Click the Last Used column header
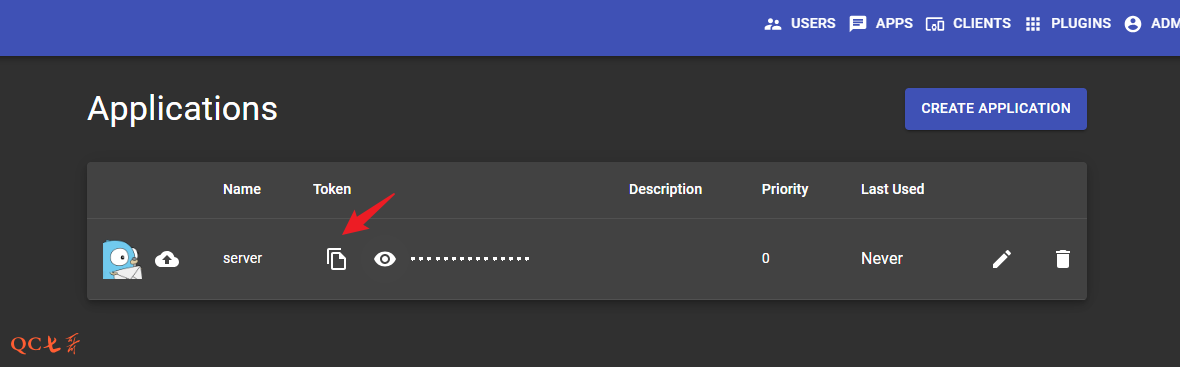Viewport: 1180px width, 367px height. tap(893, 189)
